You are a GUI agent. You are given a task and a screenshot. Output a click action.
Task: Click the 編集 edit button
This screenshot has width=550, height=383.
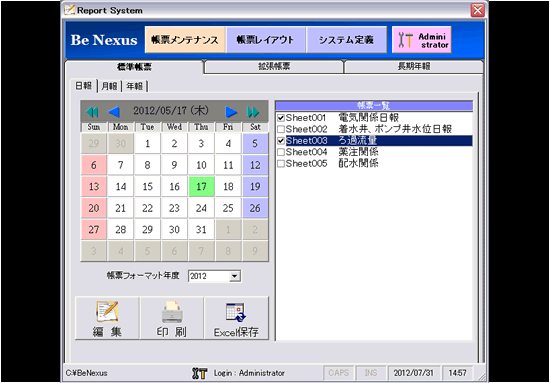(x=107, y=318)
